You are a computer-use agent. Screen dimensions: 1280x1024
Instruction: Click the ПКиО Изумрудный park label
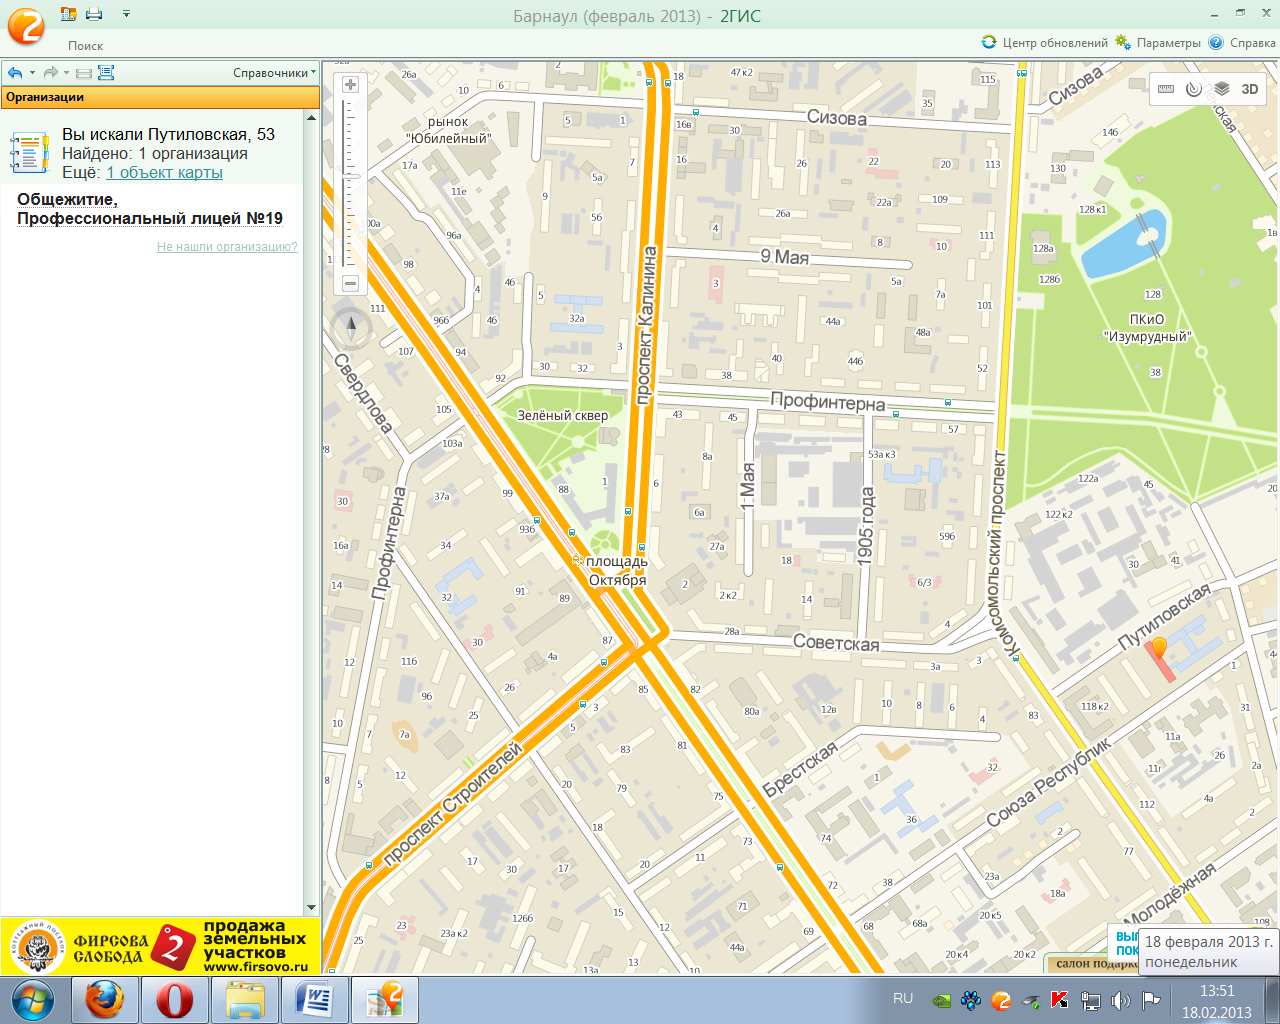pos(1147,328)
